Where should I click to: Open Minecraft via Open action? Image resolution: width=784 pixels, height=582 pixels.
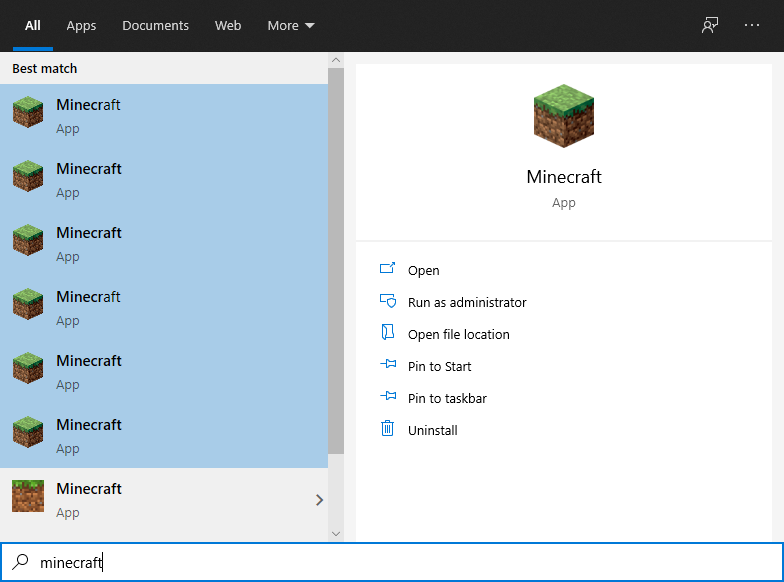pos(424,270)
